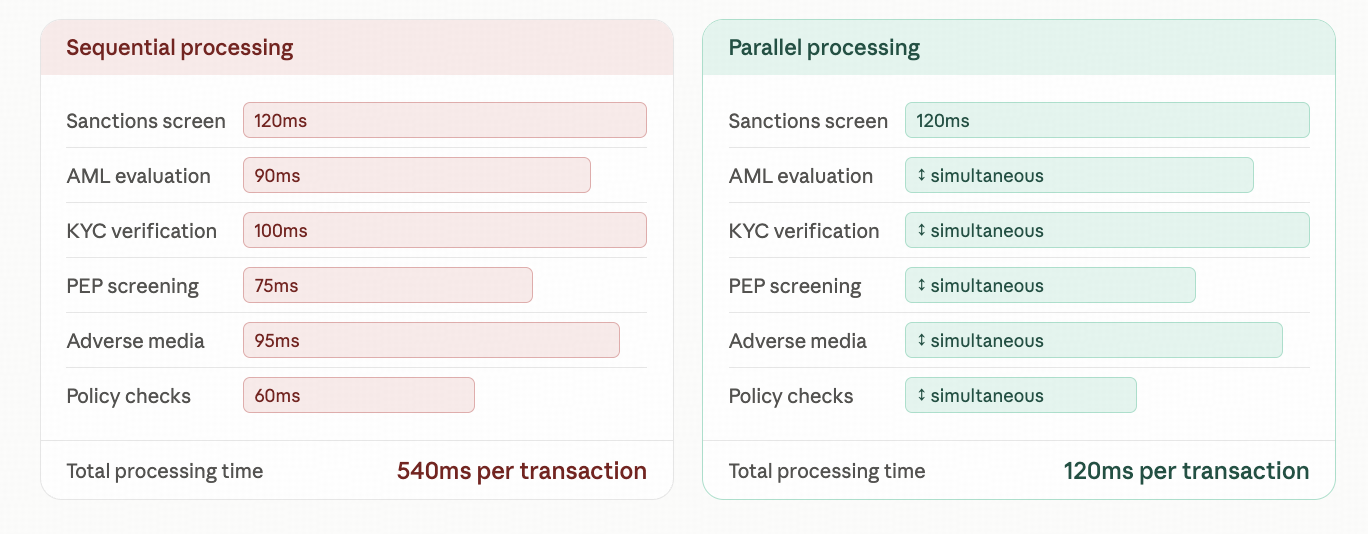Image resolution: width=1368 pixels, height=534 pixels.
Task: Click the simultaneous arrow icon for KYC verification
Action: (x=921, y=231)
